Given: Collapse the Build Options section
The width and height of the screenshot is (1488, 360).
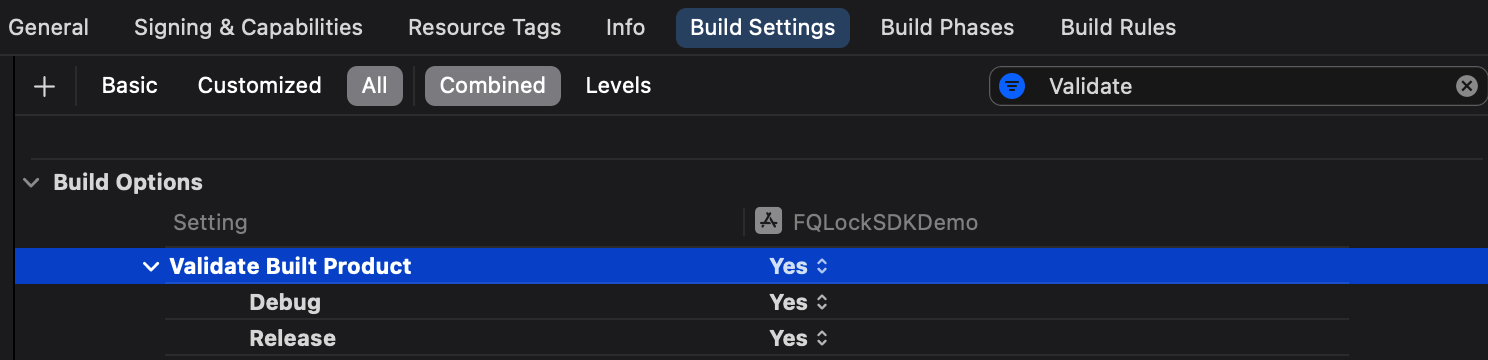Looking at the screenshot, I should (32, 183).
